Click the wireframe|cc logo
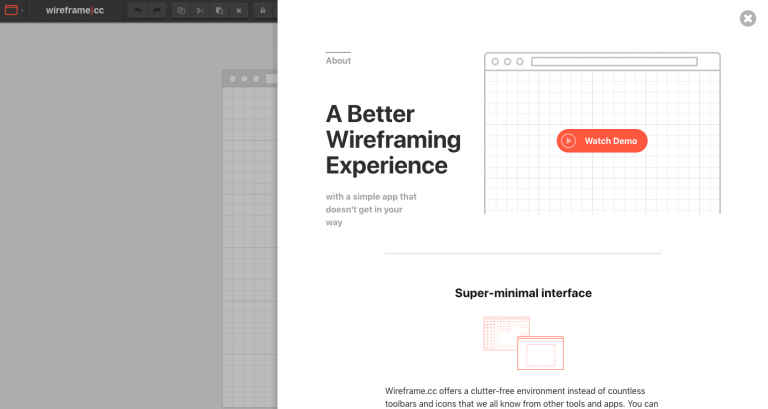Viewport: 768px width, 409px height. click(x=75, y=10)
